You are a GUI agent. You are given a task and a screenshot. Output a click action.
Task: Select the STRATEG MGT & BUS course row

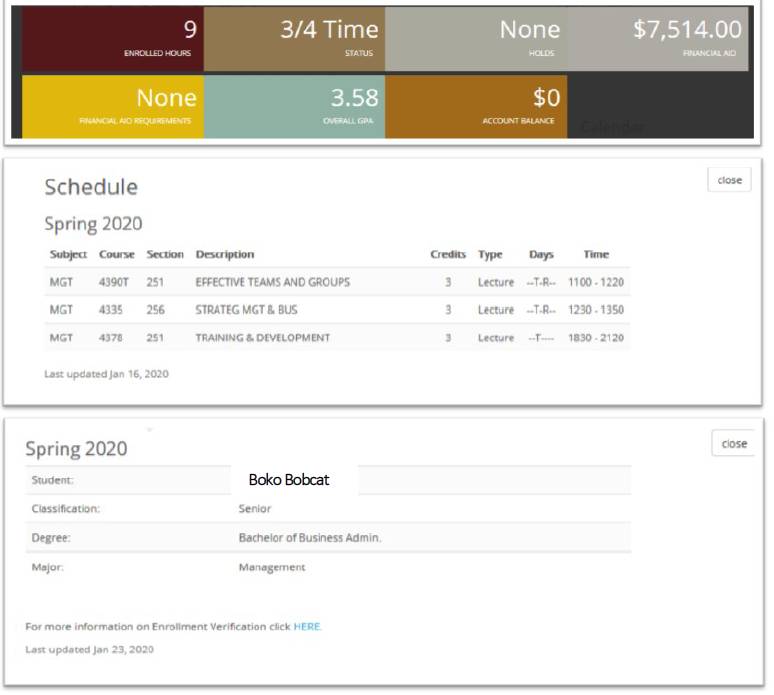click(246, 310)
